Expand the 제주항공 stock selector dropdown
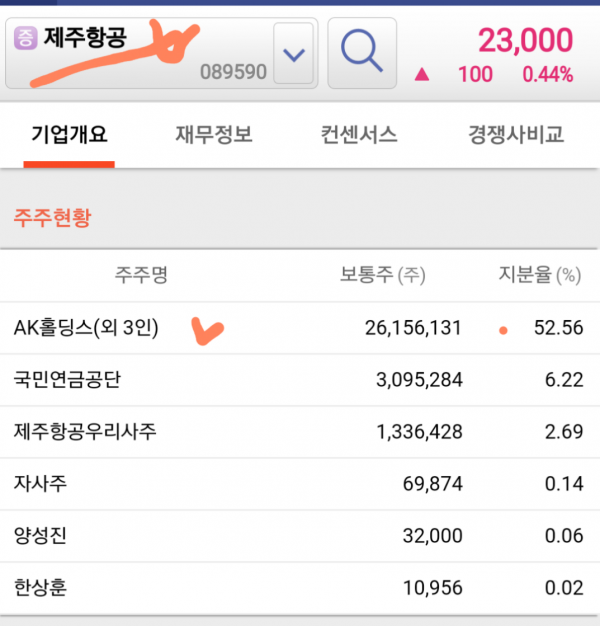The image size is (600, 626). coord(294,53)
